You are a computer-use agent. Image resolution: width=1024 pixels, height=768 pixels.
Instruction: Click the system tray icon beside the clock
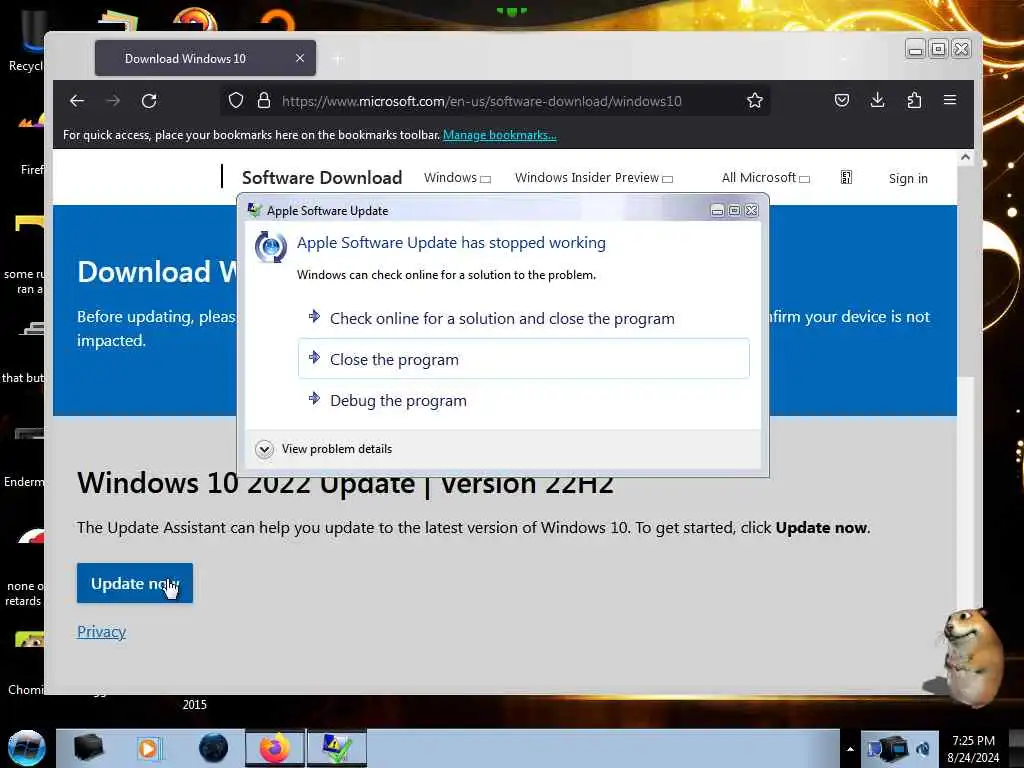(x=923, y=749)
